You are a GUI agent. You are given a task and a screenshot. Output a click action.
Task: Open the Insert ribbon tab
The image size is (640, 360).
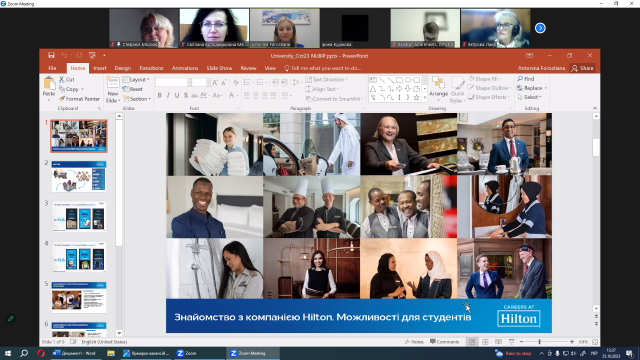pos(100,68)
